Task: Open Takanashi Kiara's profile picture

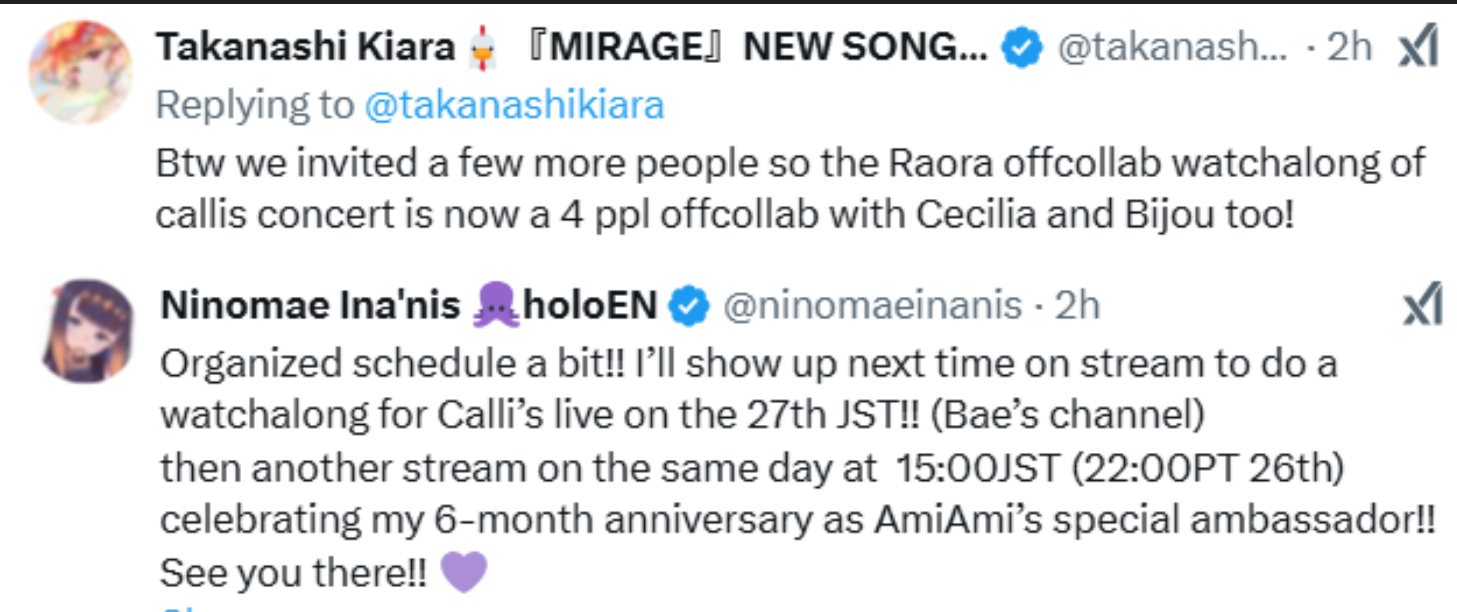Action: click(x=81, y=72)
